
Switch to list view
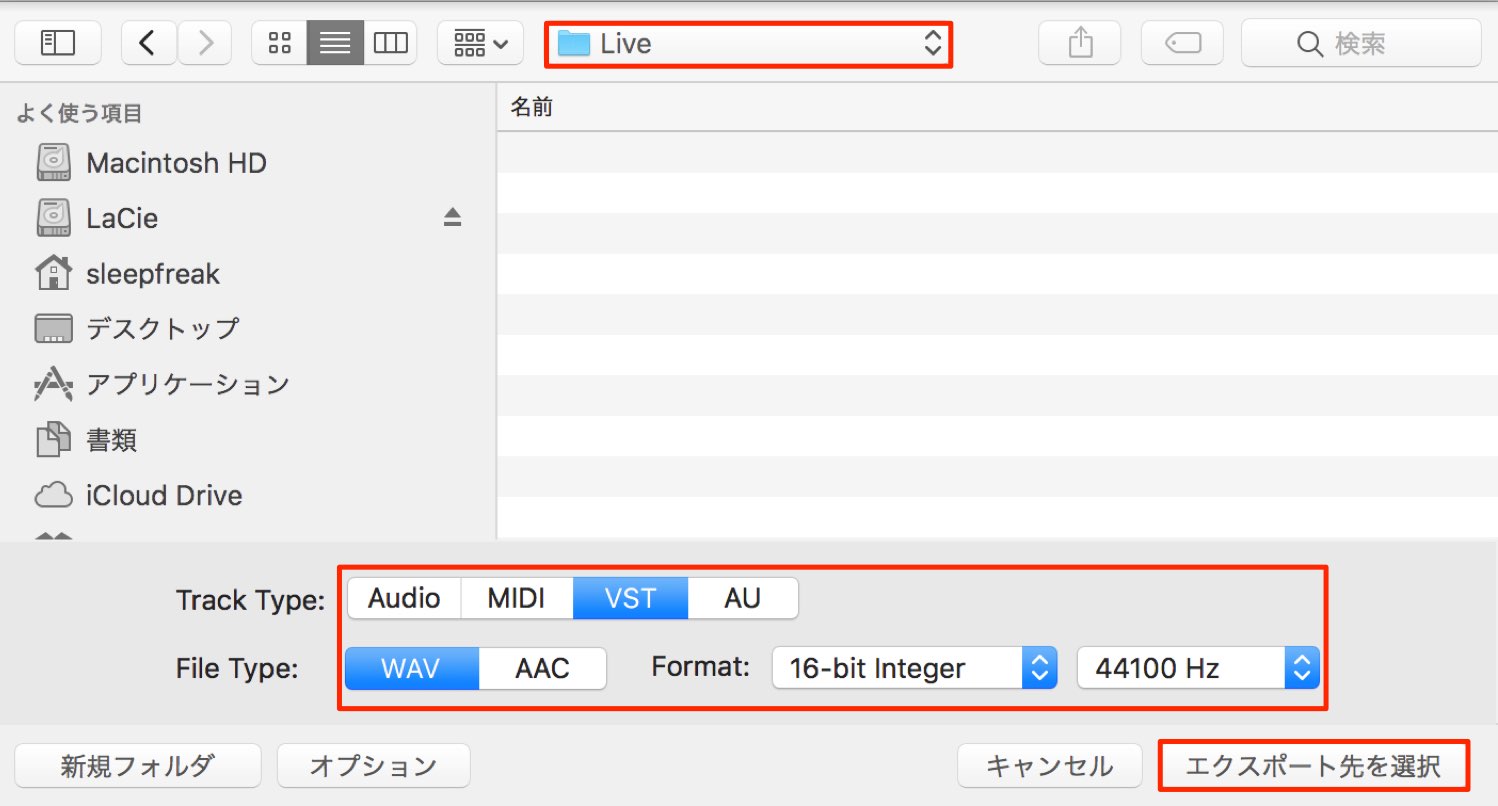[x=335, y=43]
